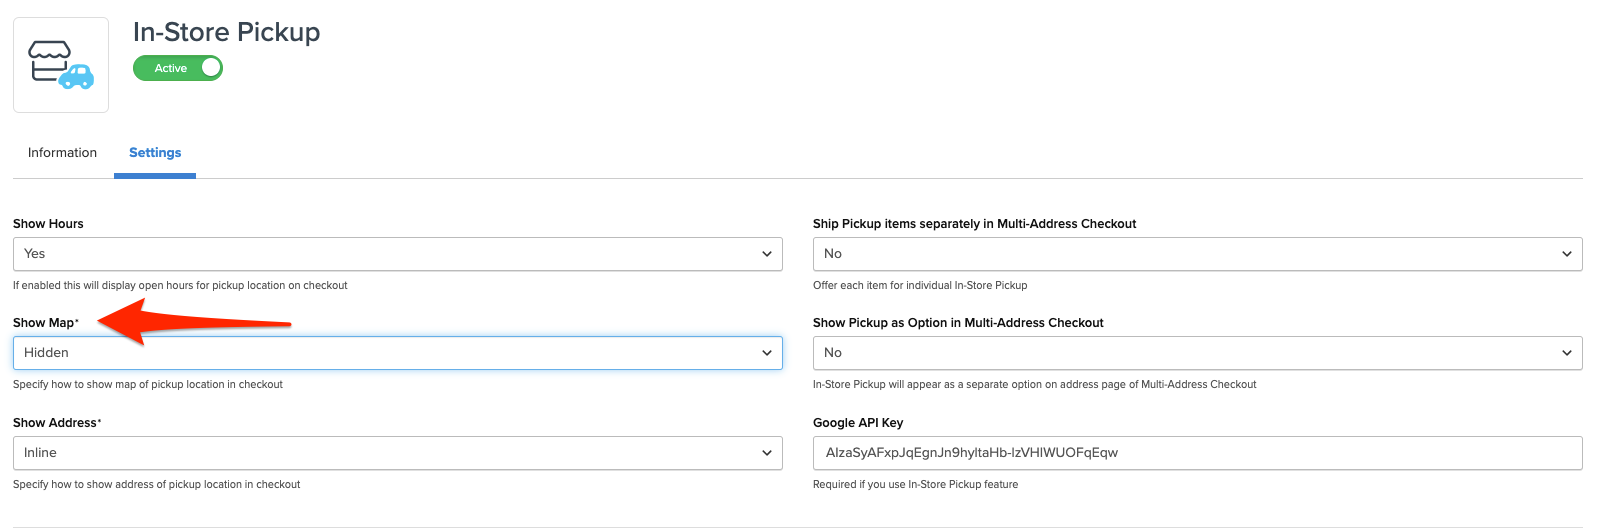The image size is (1608, 530).
Task: Focus the Google API Key input field
Action: click(1197, 453)
